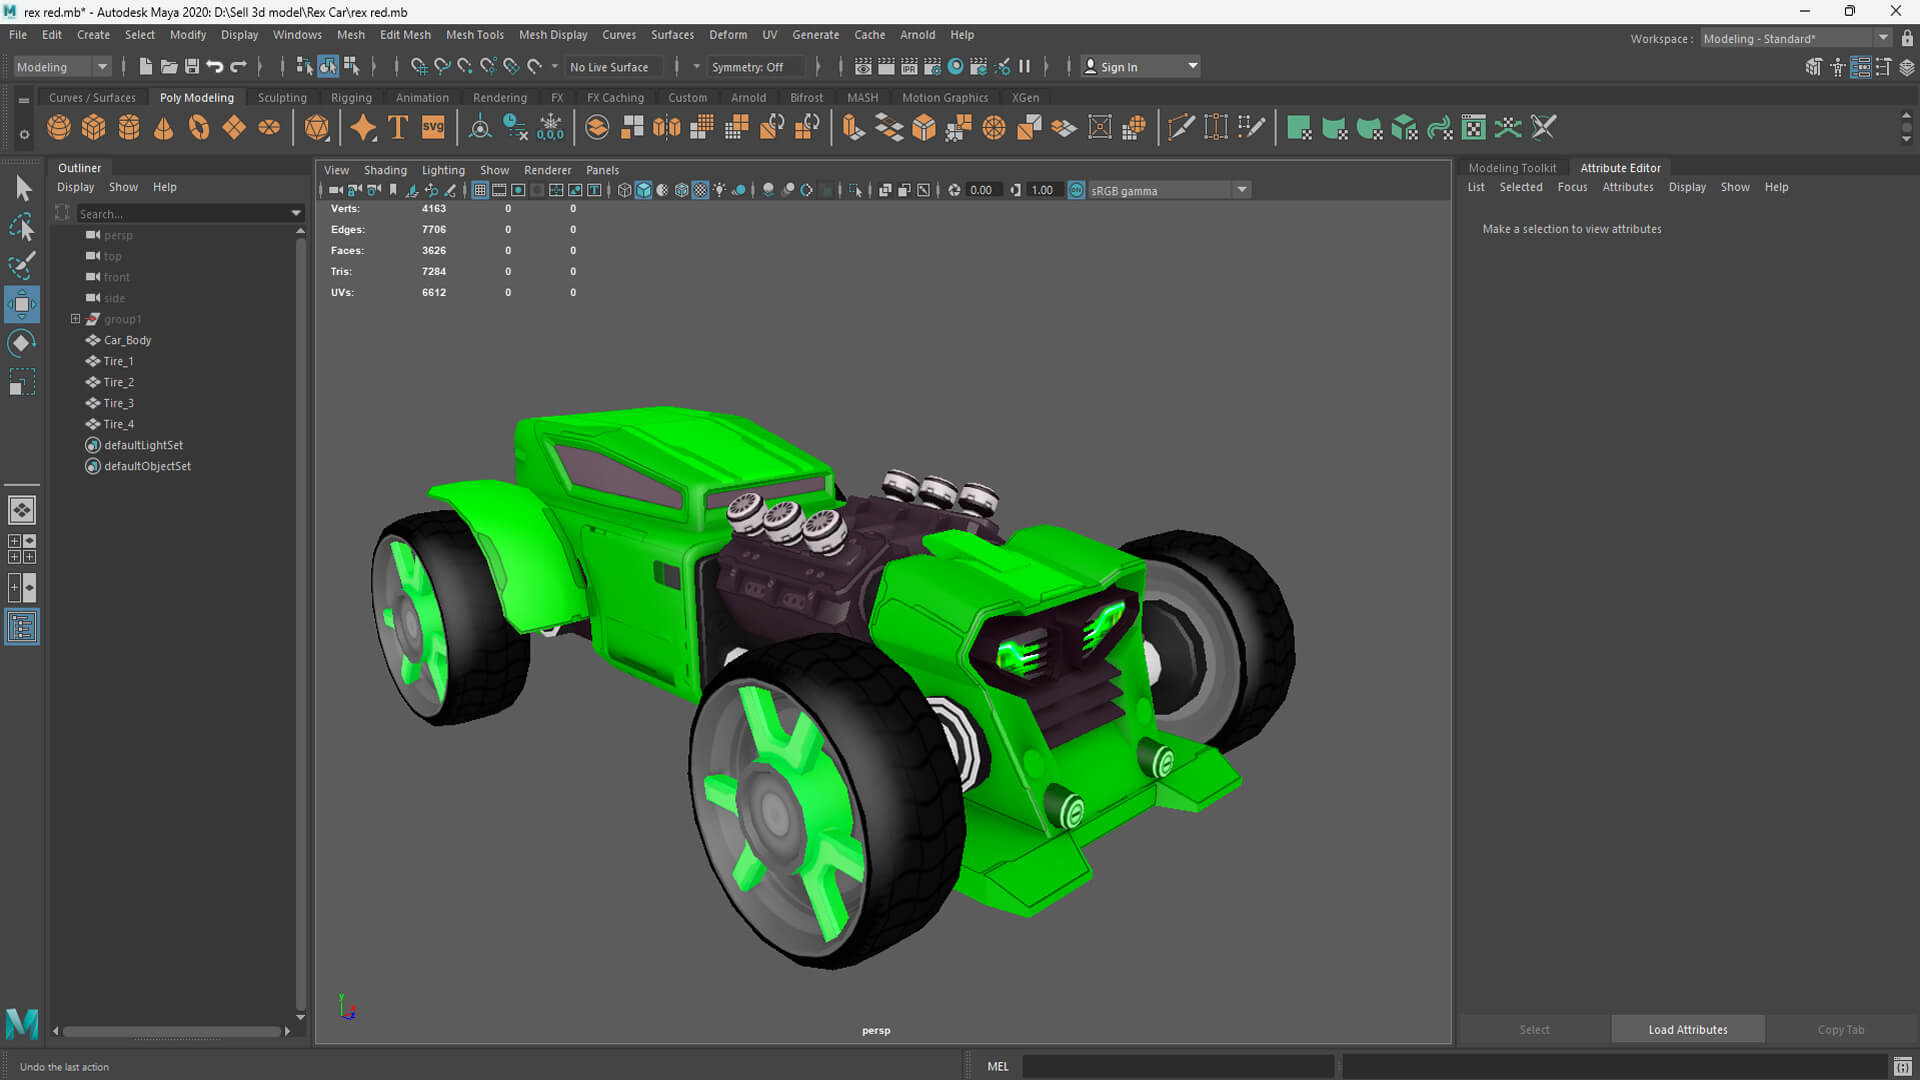Open the viewport Shading menu
The width and height of the screenshot is (1920, 1080).
point(385,170)
